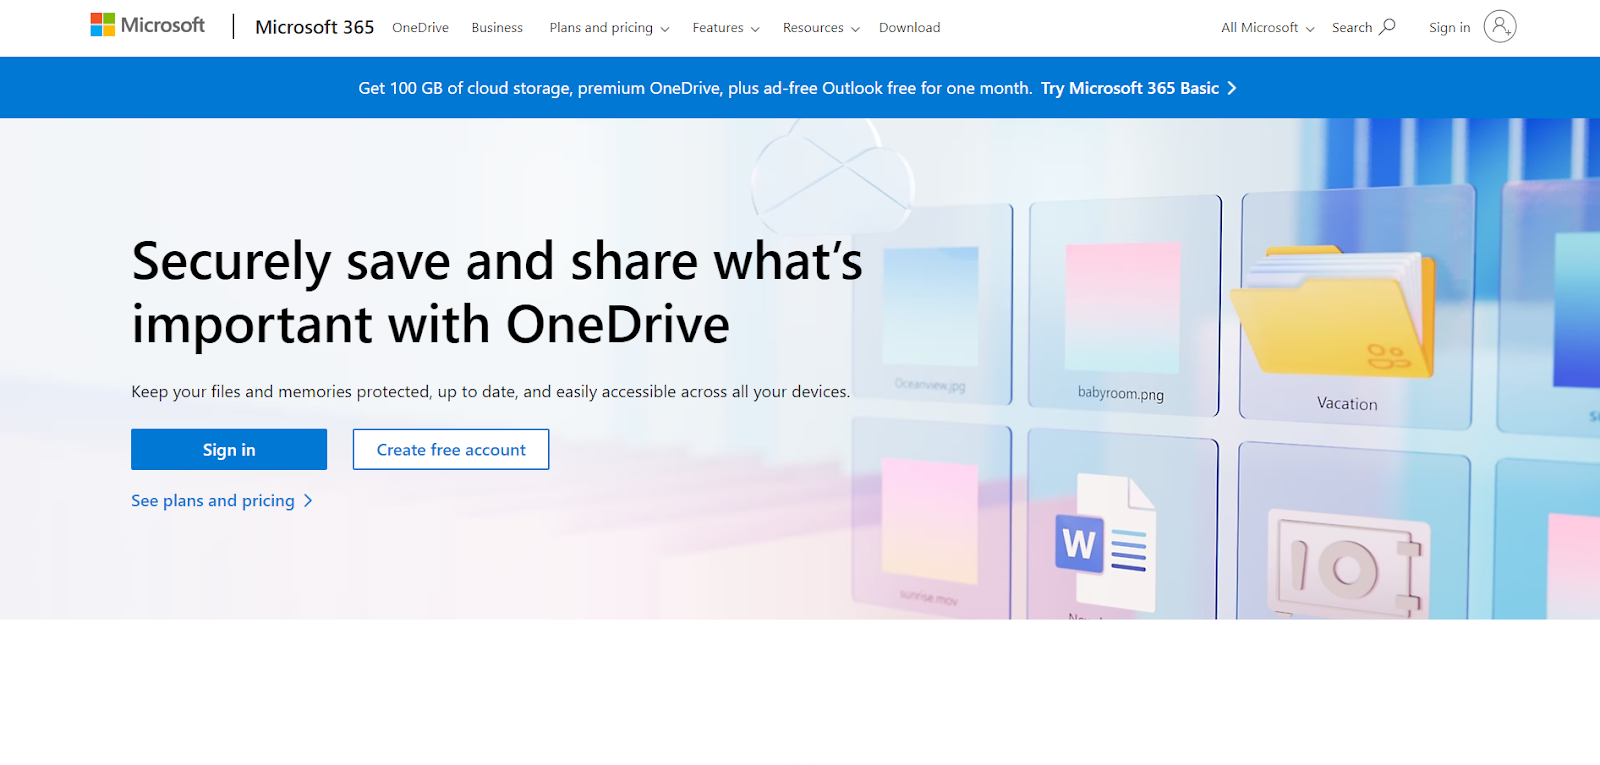The image size is (1600, 765).
Task: Expand the All Microsoft menu
Action: 1267,28
